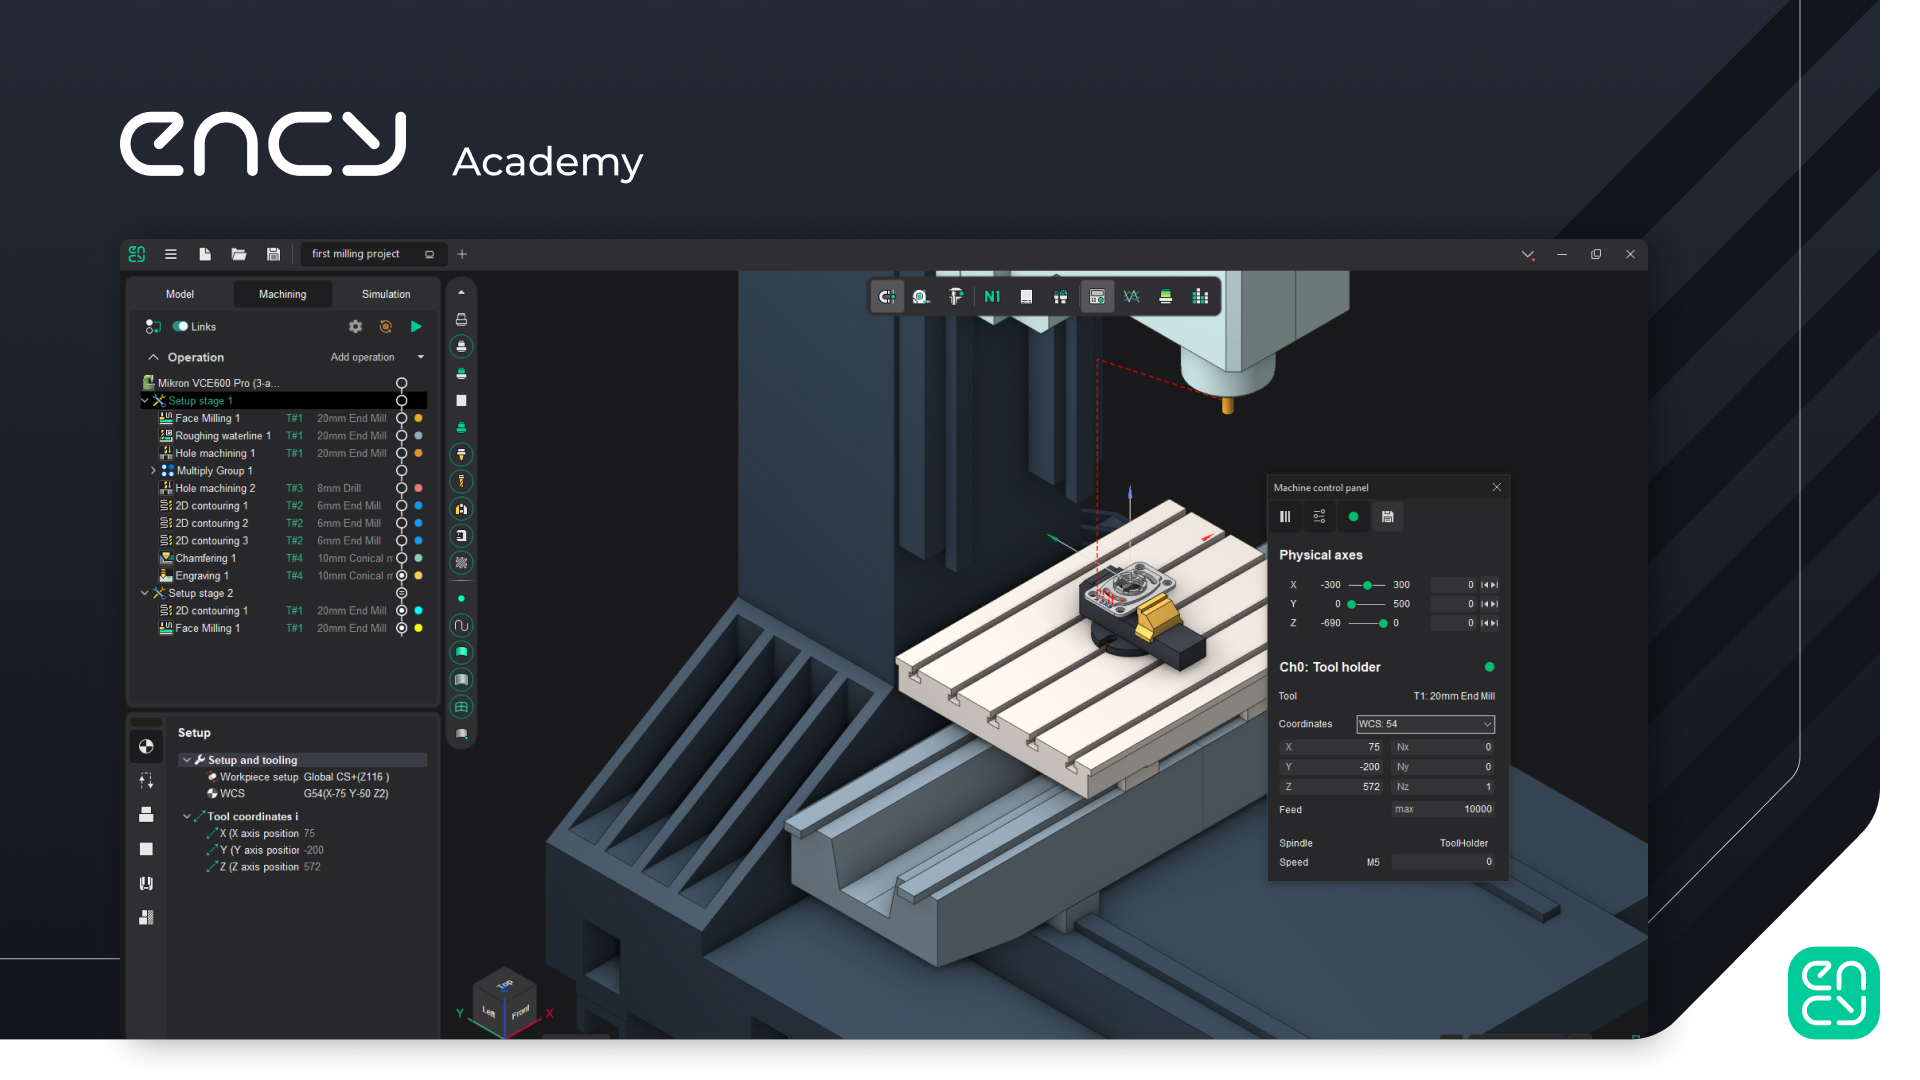Viewport: 1920px width, 1080px height.
Task: Click the N1 block numbers icon
Action: (x=992, y=296)
